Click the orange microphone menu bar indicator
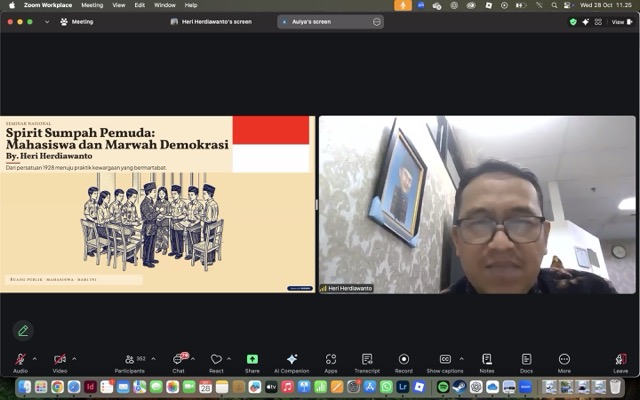This screenshot has width=640, height=400. 403,5
